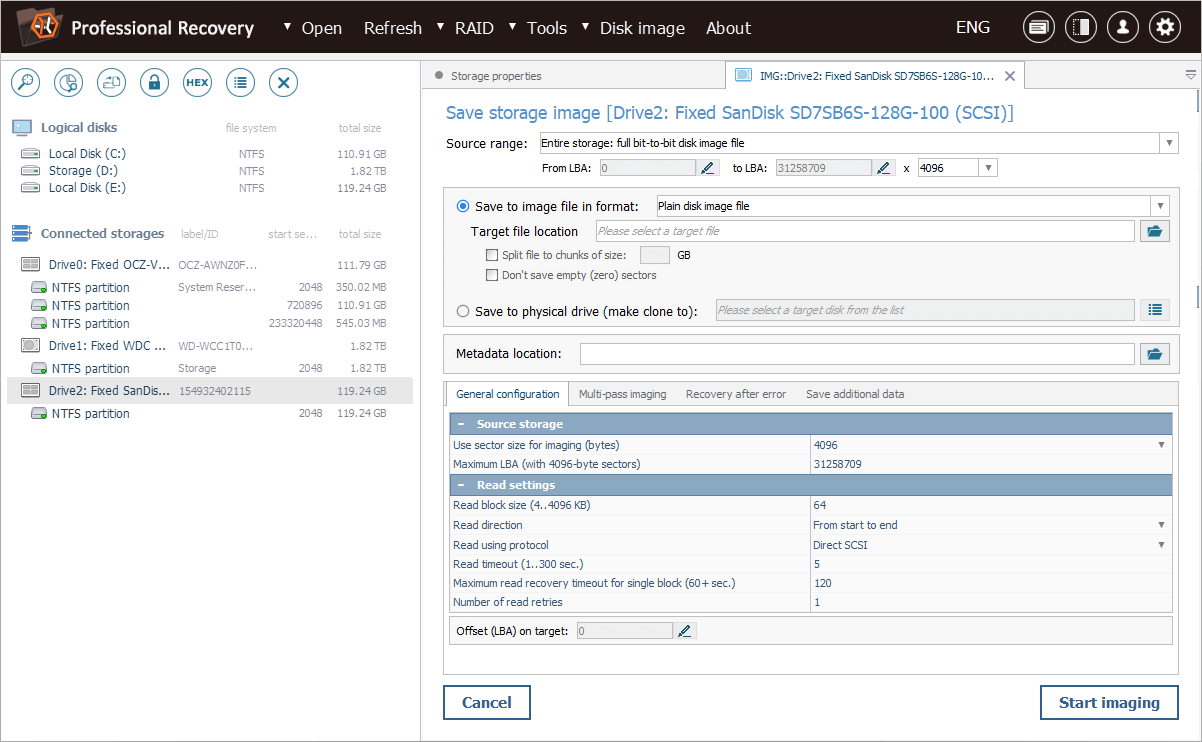
Task: Select the General configuration tab
Action: tap(507, 394)
